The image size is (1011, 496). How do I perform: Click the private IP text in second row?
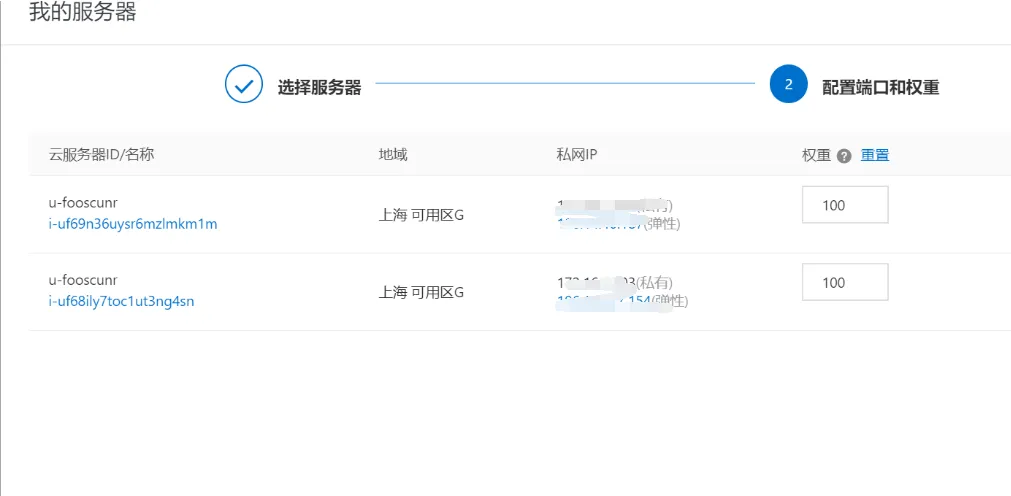615,283
